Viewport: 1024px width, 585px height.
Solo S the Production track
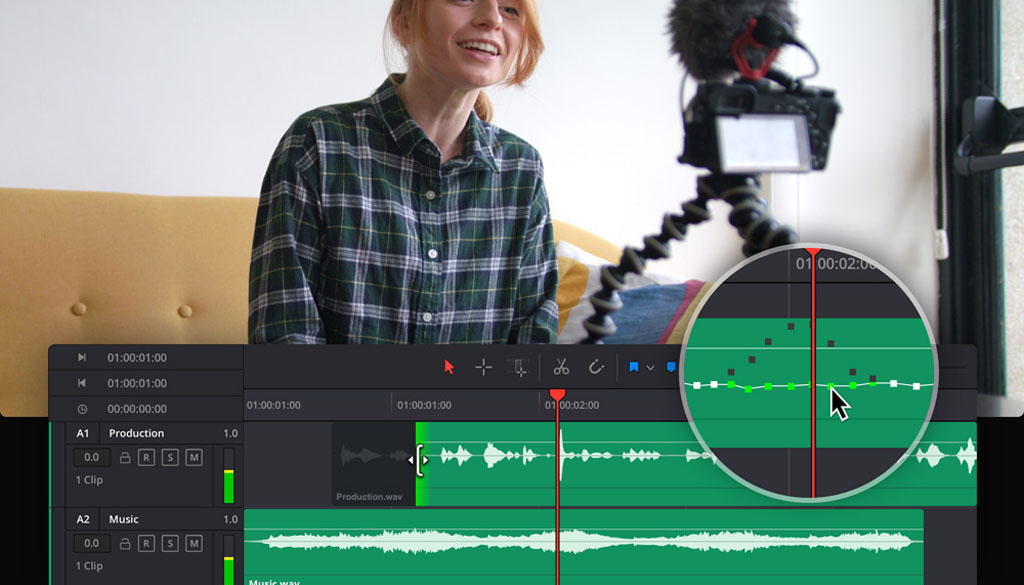click(x=170, y=457)
